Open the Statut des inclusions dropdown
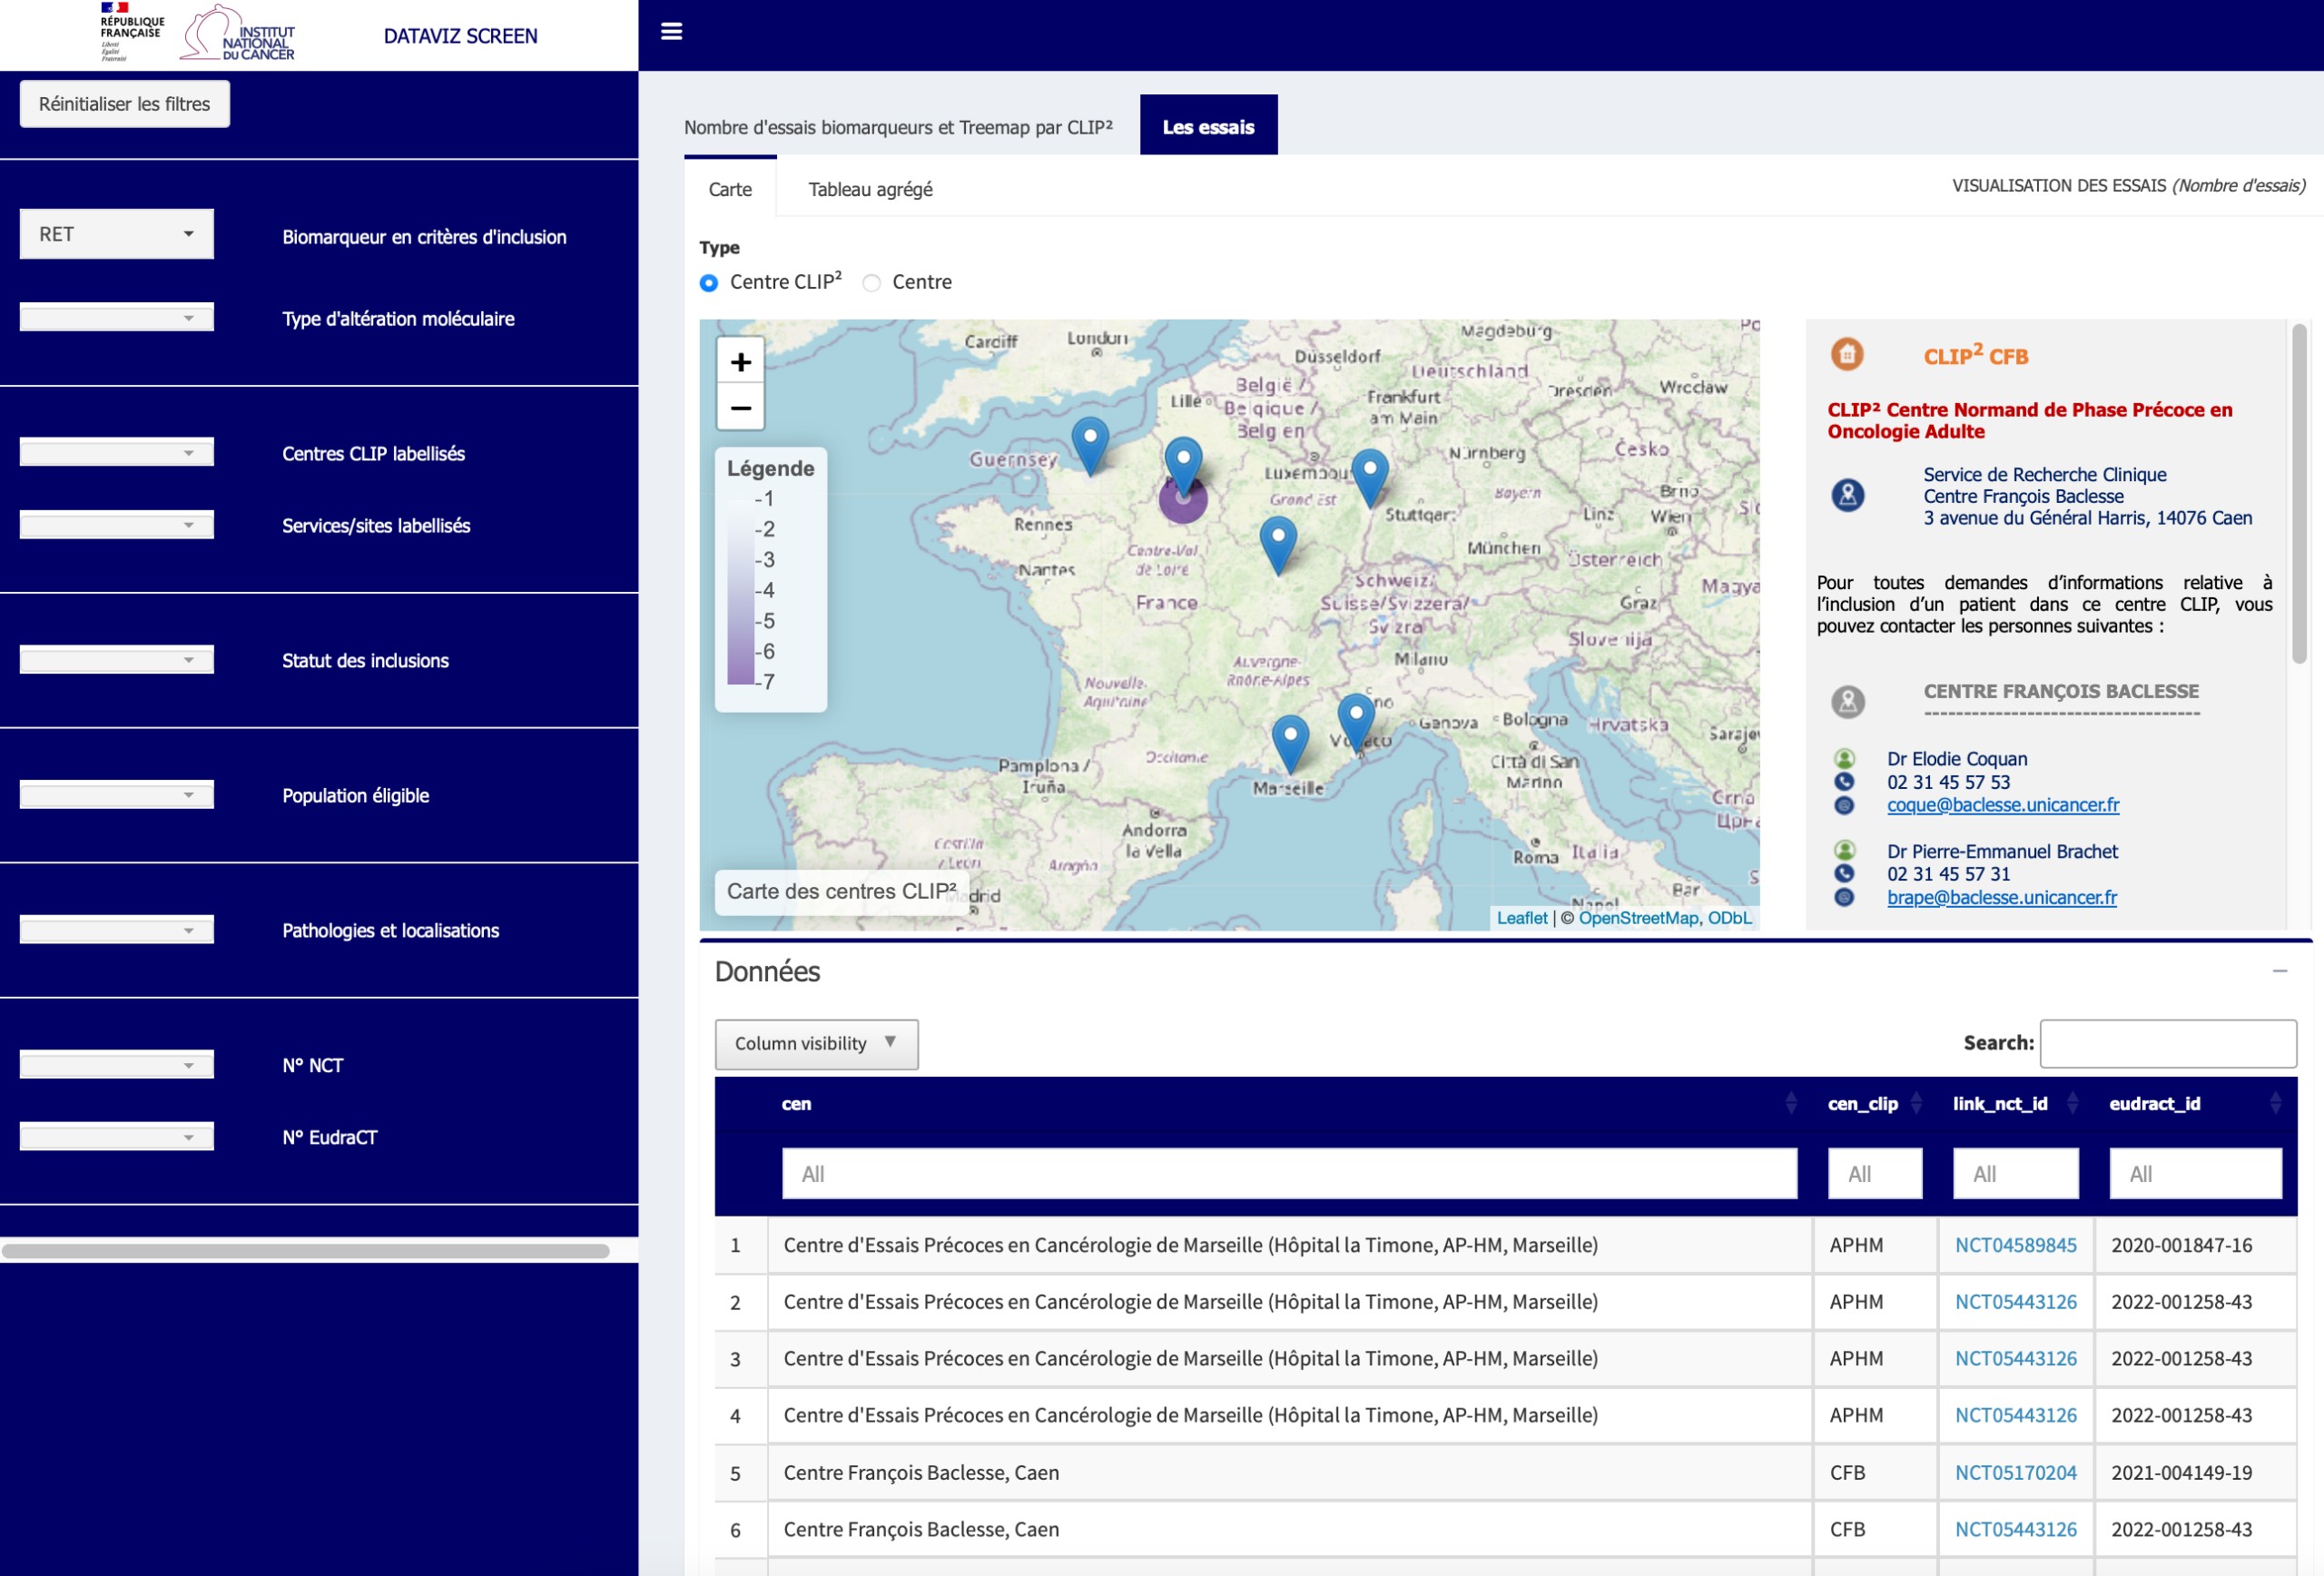 [117, 660]
